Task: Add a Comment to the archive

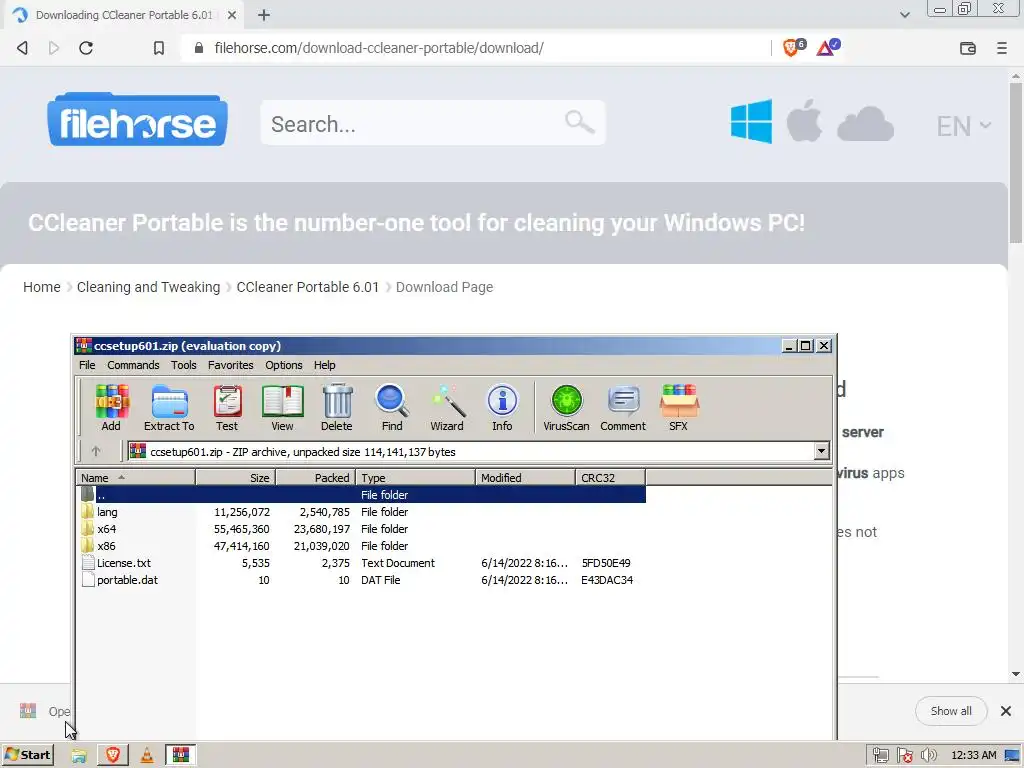Action: click(x=623, y=408)
